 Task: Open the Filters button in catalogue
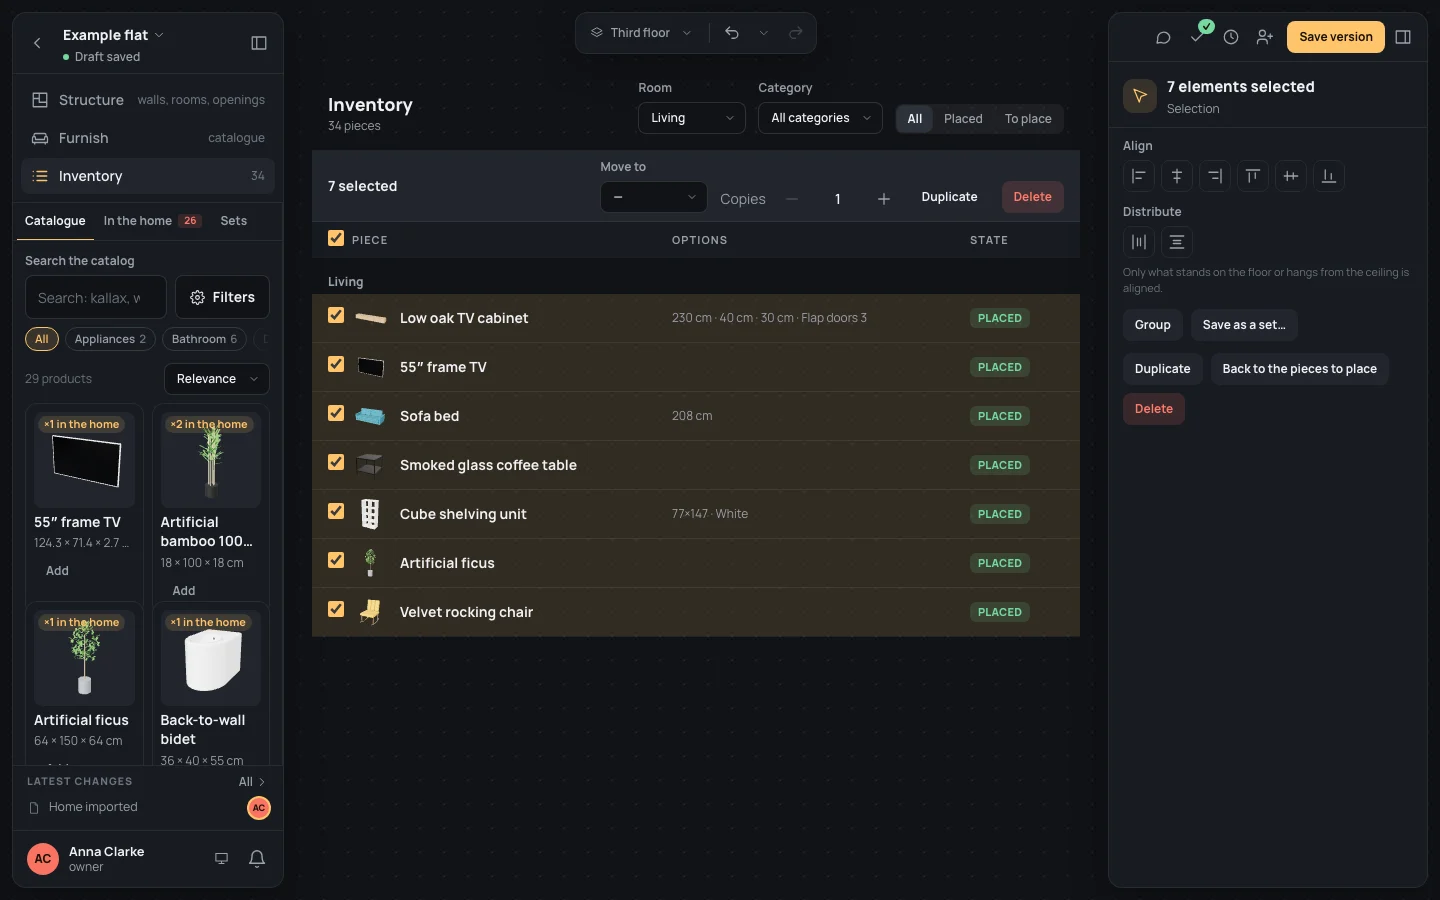click(222, 297)
